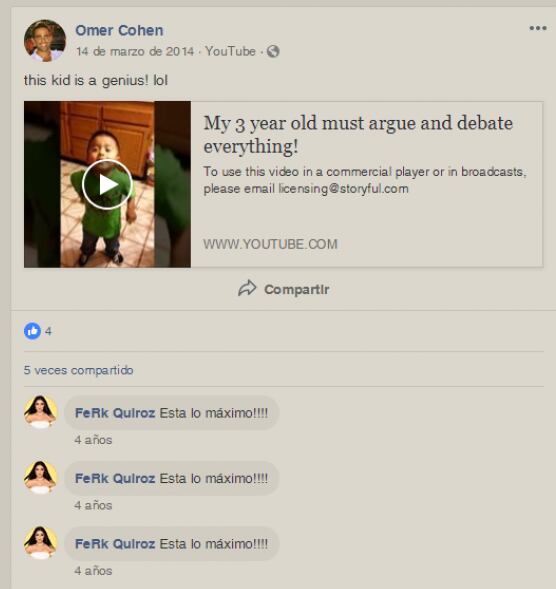Viewport: 556px width, 589px height.
Task: Click the 4 años timestamp under last comment
Action: tap(93, 571)
